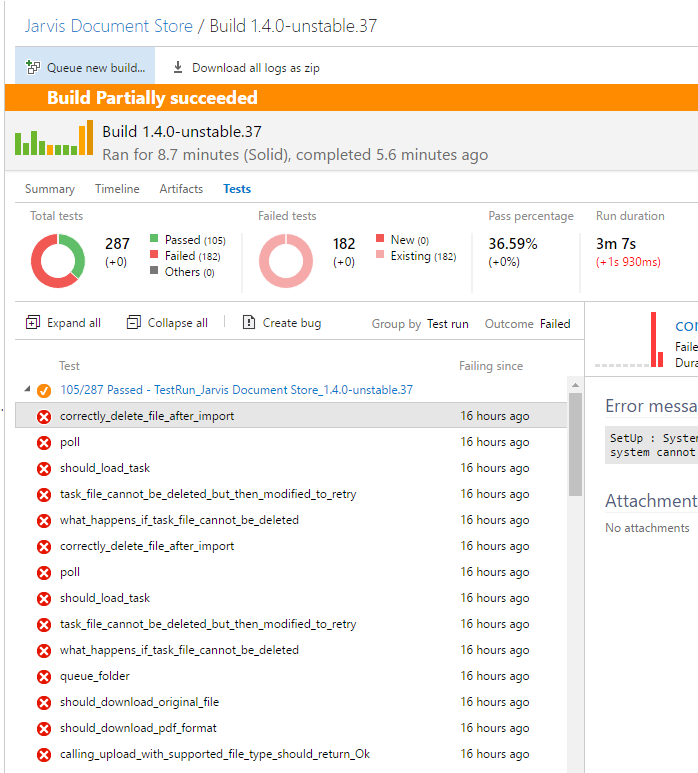
Task: Click the Queue new build icon
Action: tap(33, 68)
